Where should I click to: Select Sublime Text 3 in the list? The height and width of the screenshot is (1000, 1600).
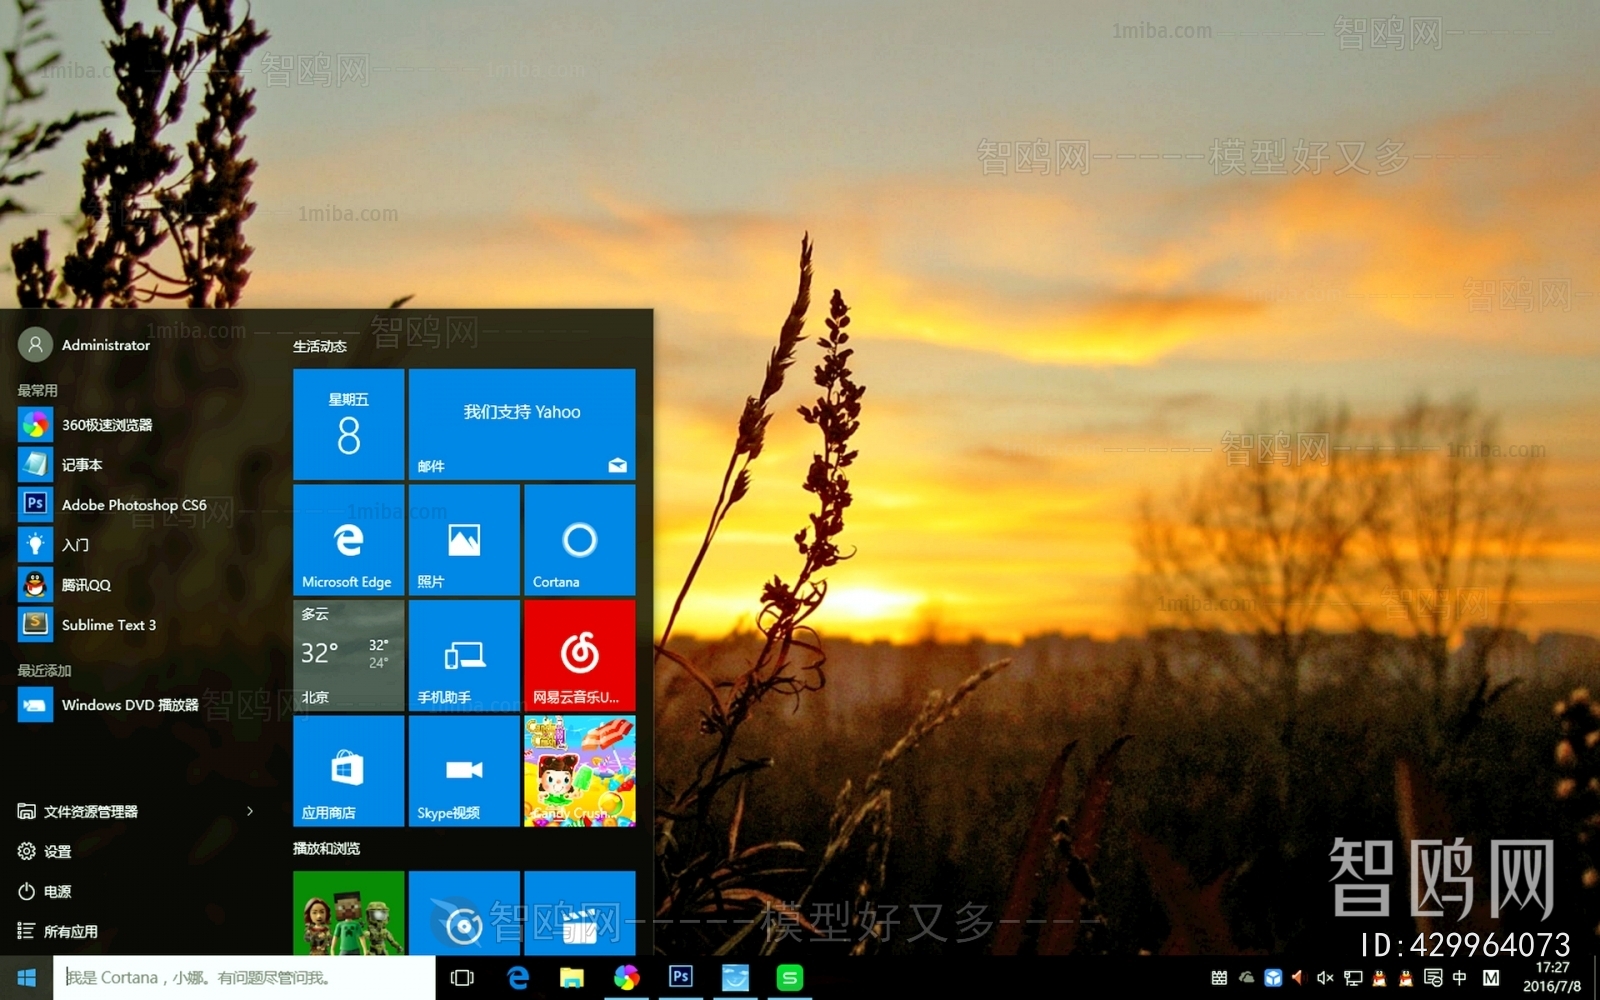pos(108,625)
